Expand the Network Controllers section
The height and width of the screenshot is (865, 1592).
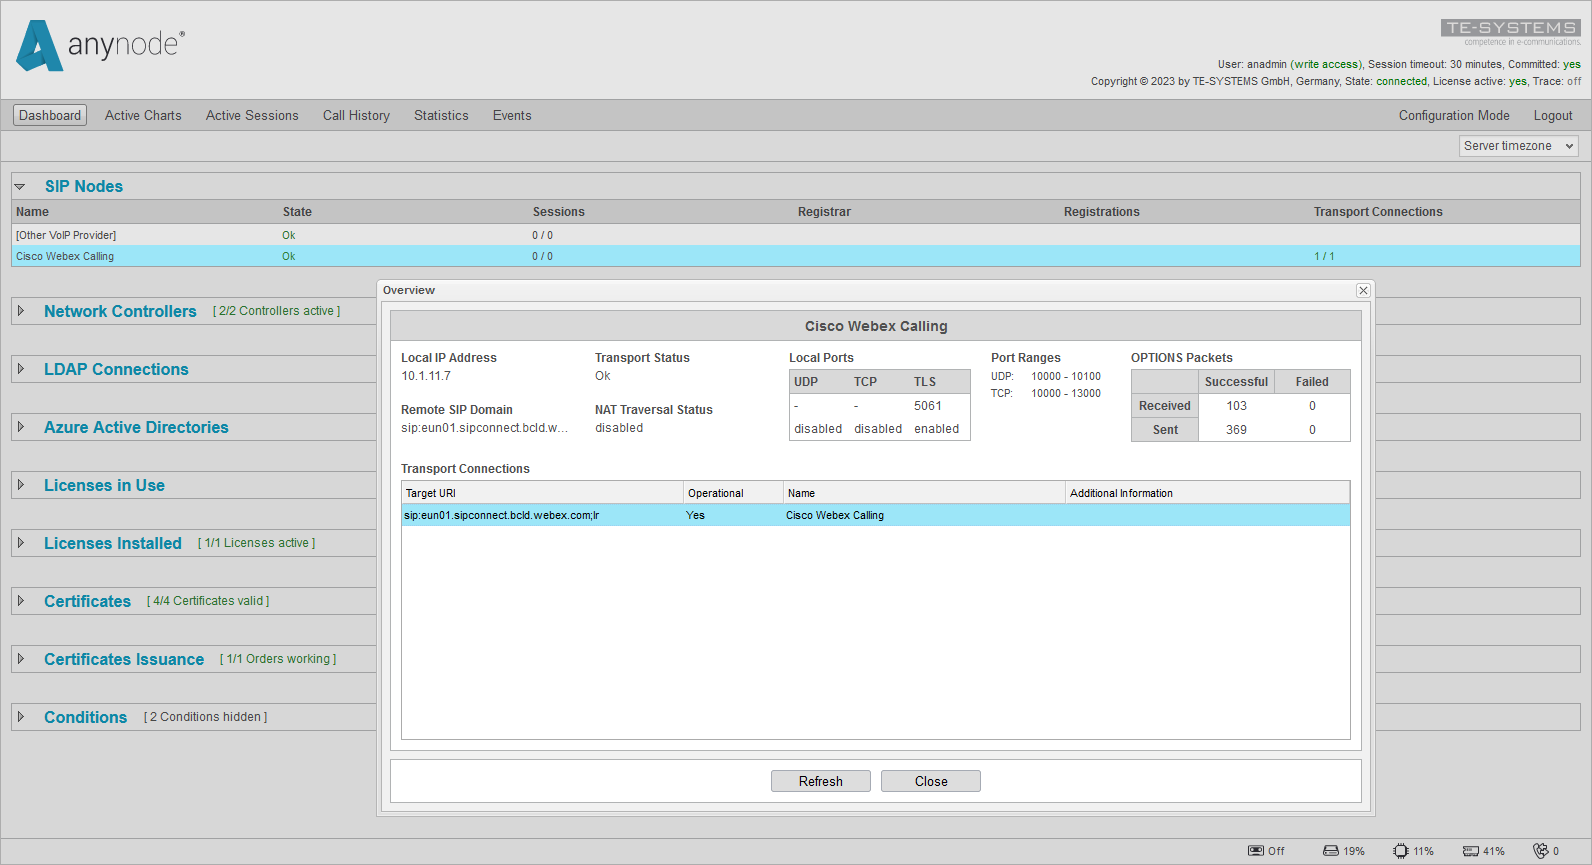tap(21, 311)
